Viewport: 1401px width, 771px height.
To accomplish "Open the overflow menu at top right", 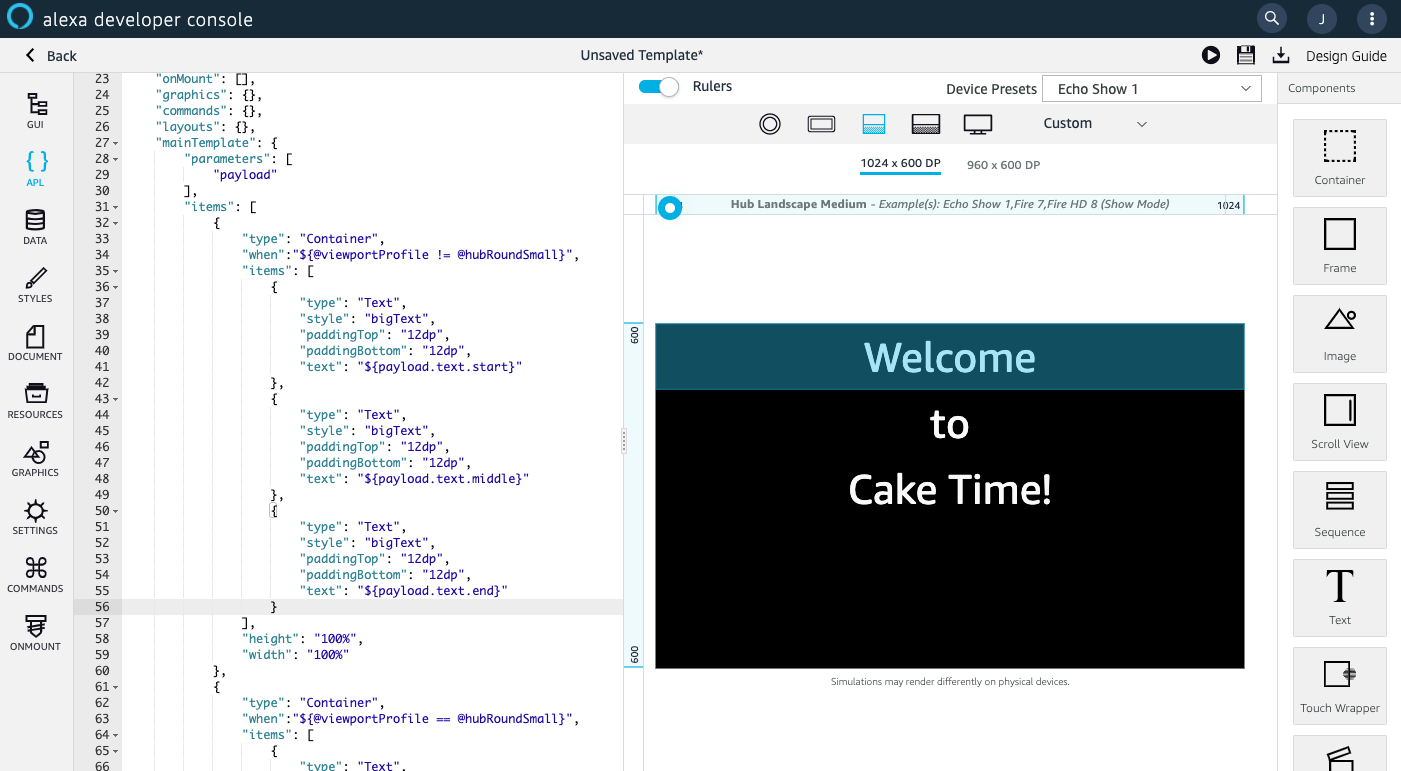I will (1371, 19).
